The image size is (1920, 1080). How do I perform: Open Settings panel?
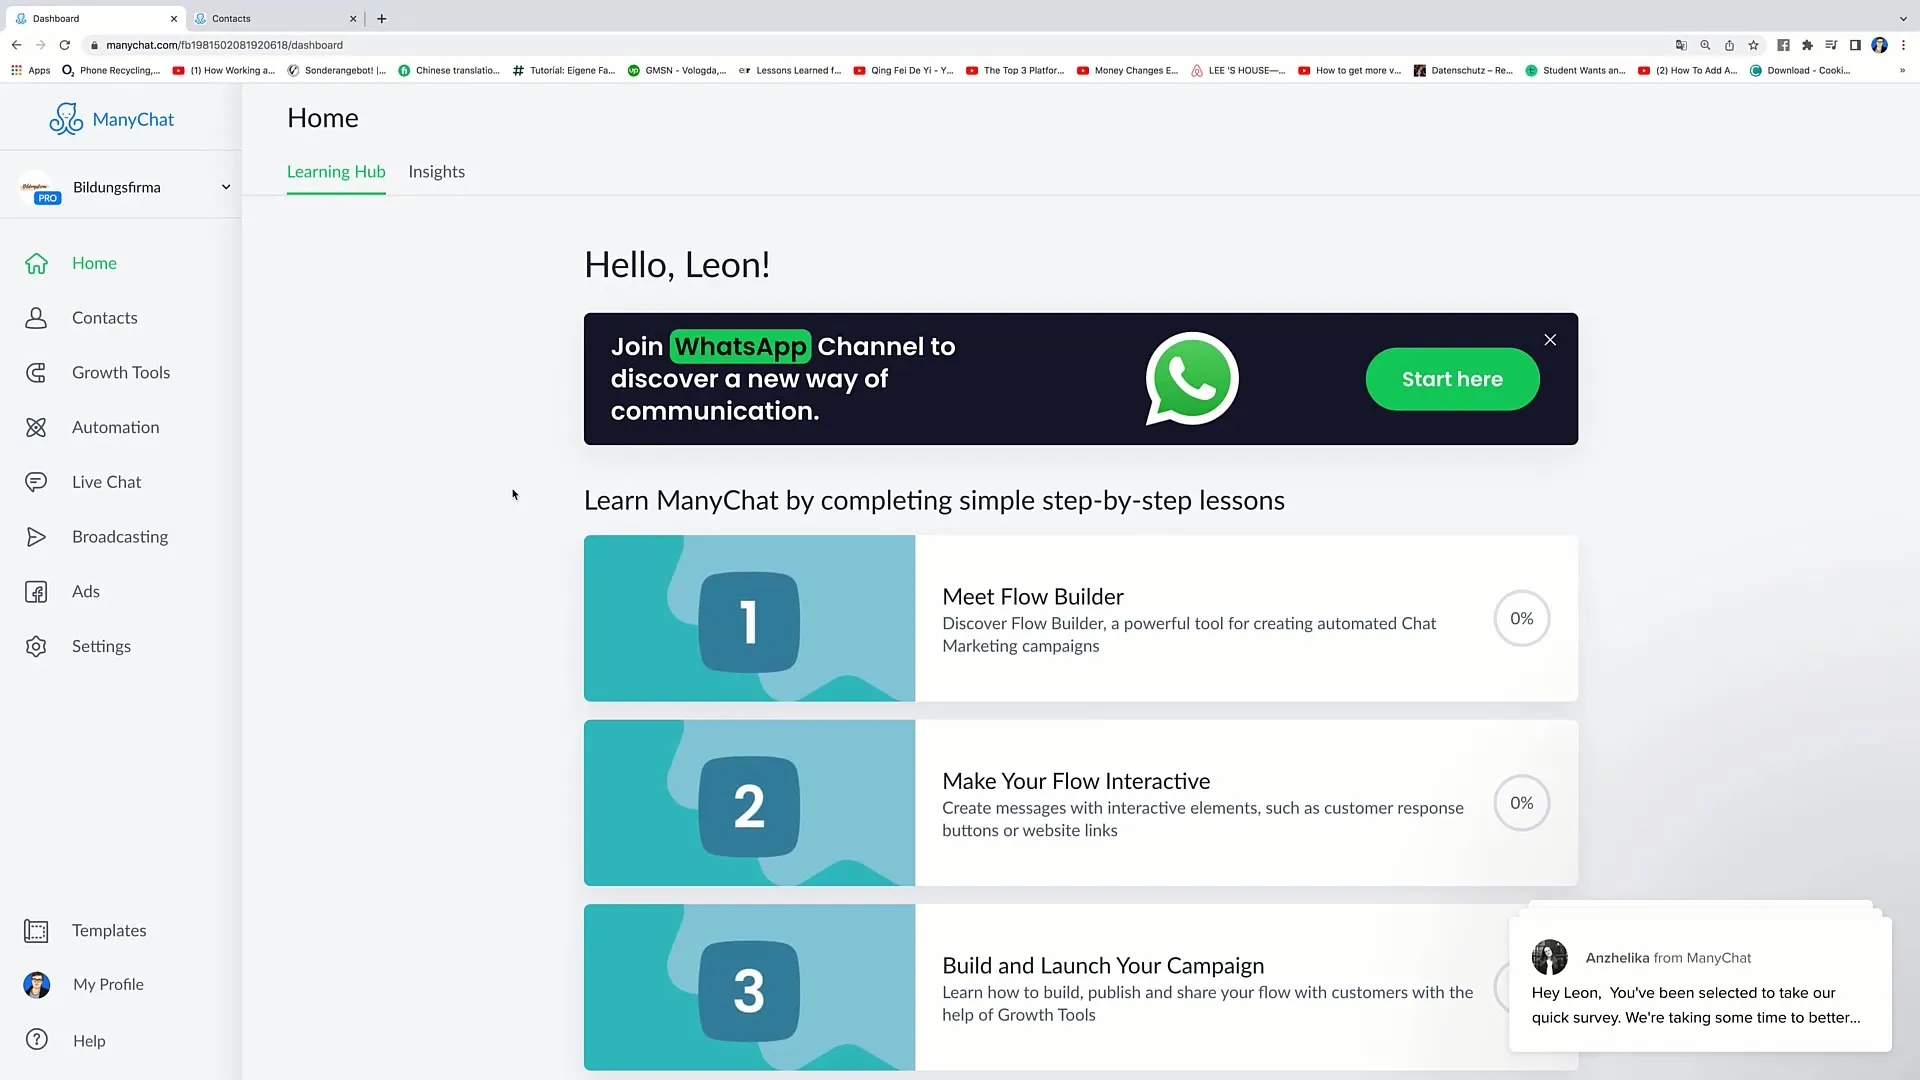click(x=102, y=645)
